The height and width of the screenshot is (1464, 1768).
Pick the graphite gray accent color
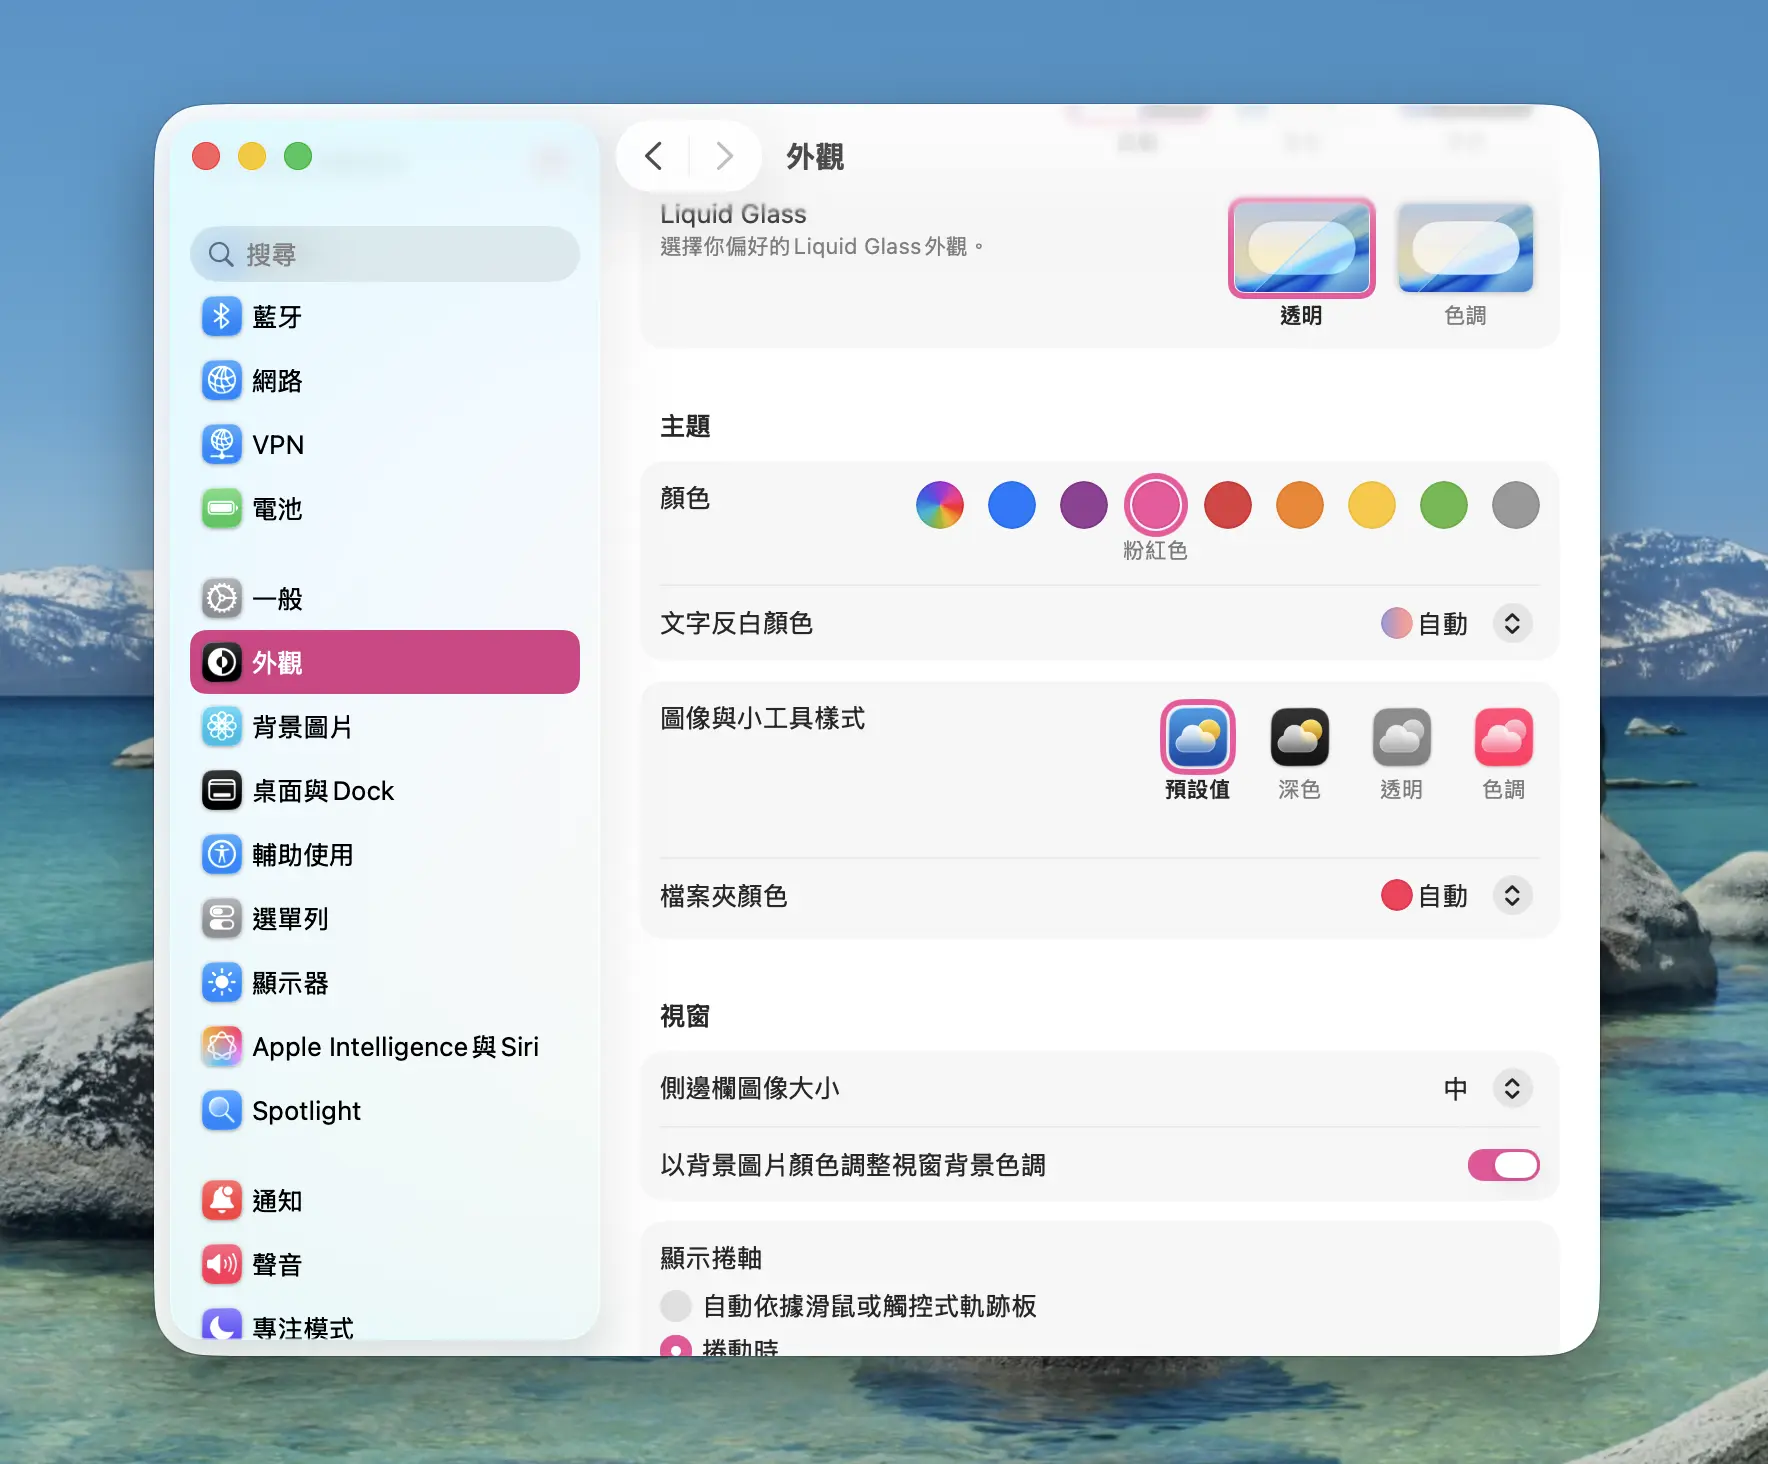click(x=1516, y=505)
